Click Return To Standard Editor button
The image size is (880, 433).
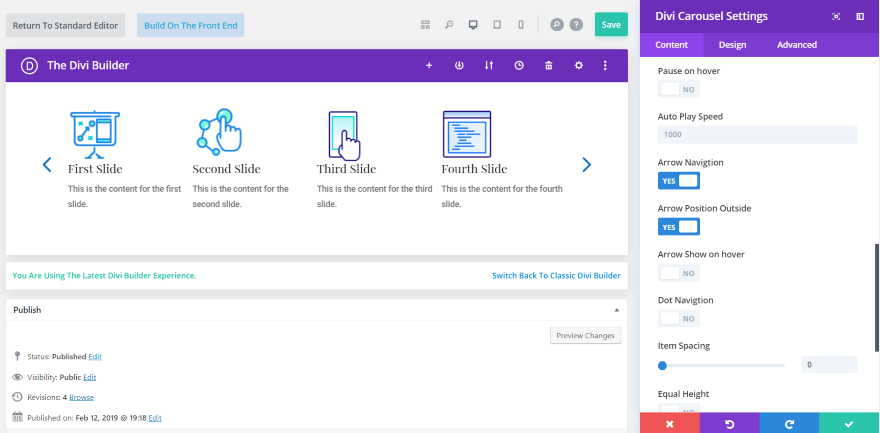[65, 25]
